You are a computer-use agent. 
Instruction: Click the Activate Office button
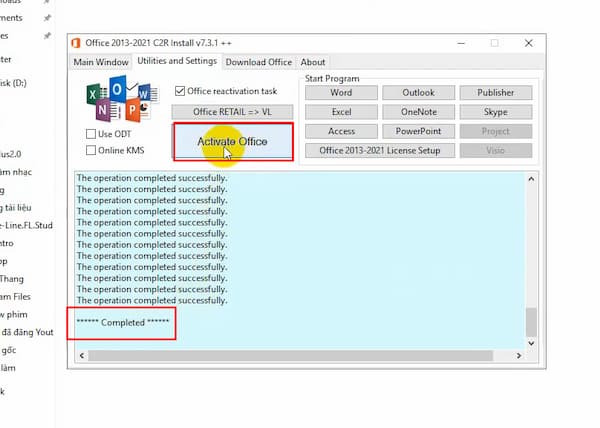click(x=233, y=142)
